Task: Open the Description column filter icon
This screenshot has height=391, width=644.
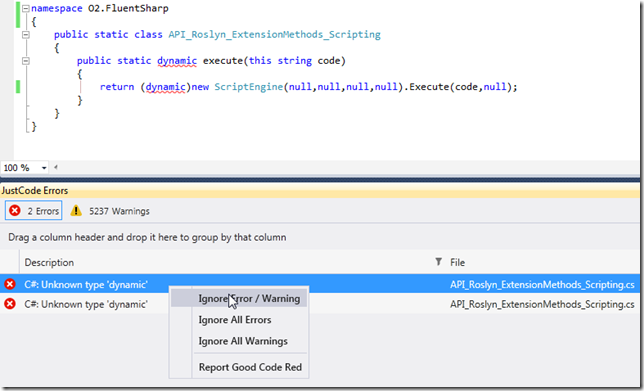Action: pyautogui.click(x=438, y=262)
